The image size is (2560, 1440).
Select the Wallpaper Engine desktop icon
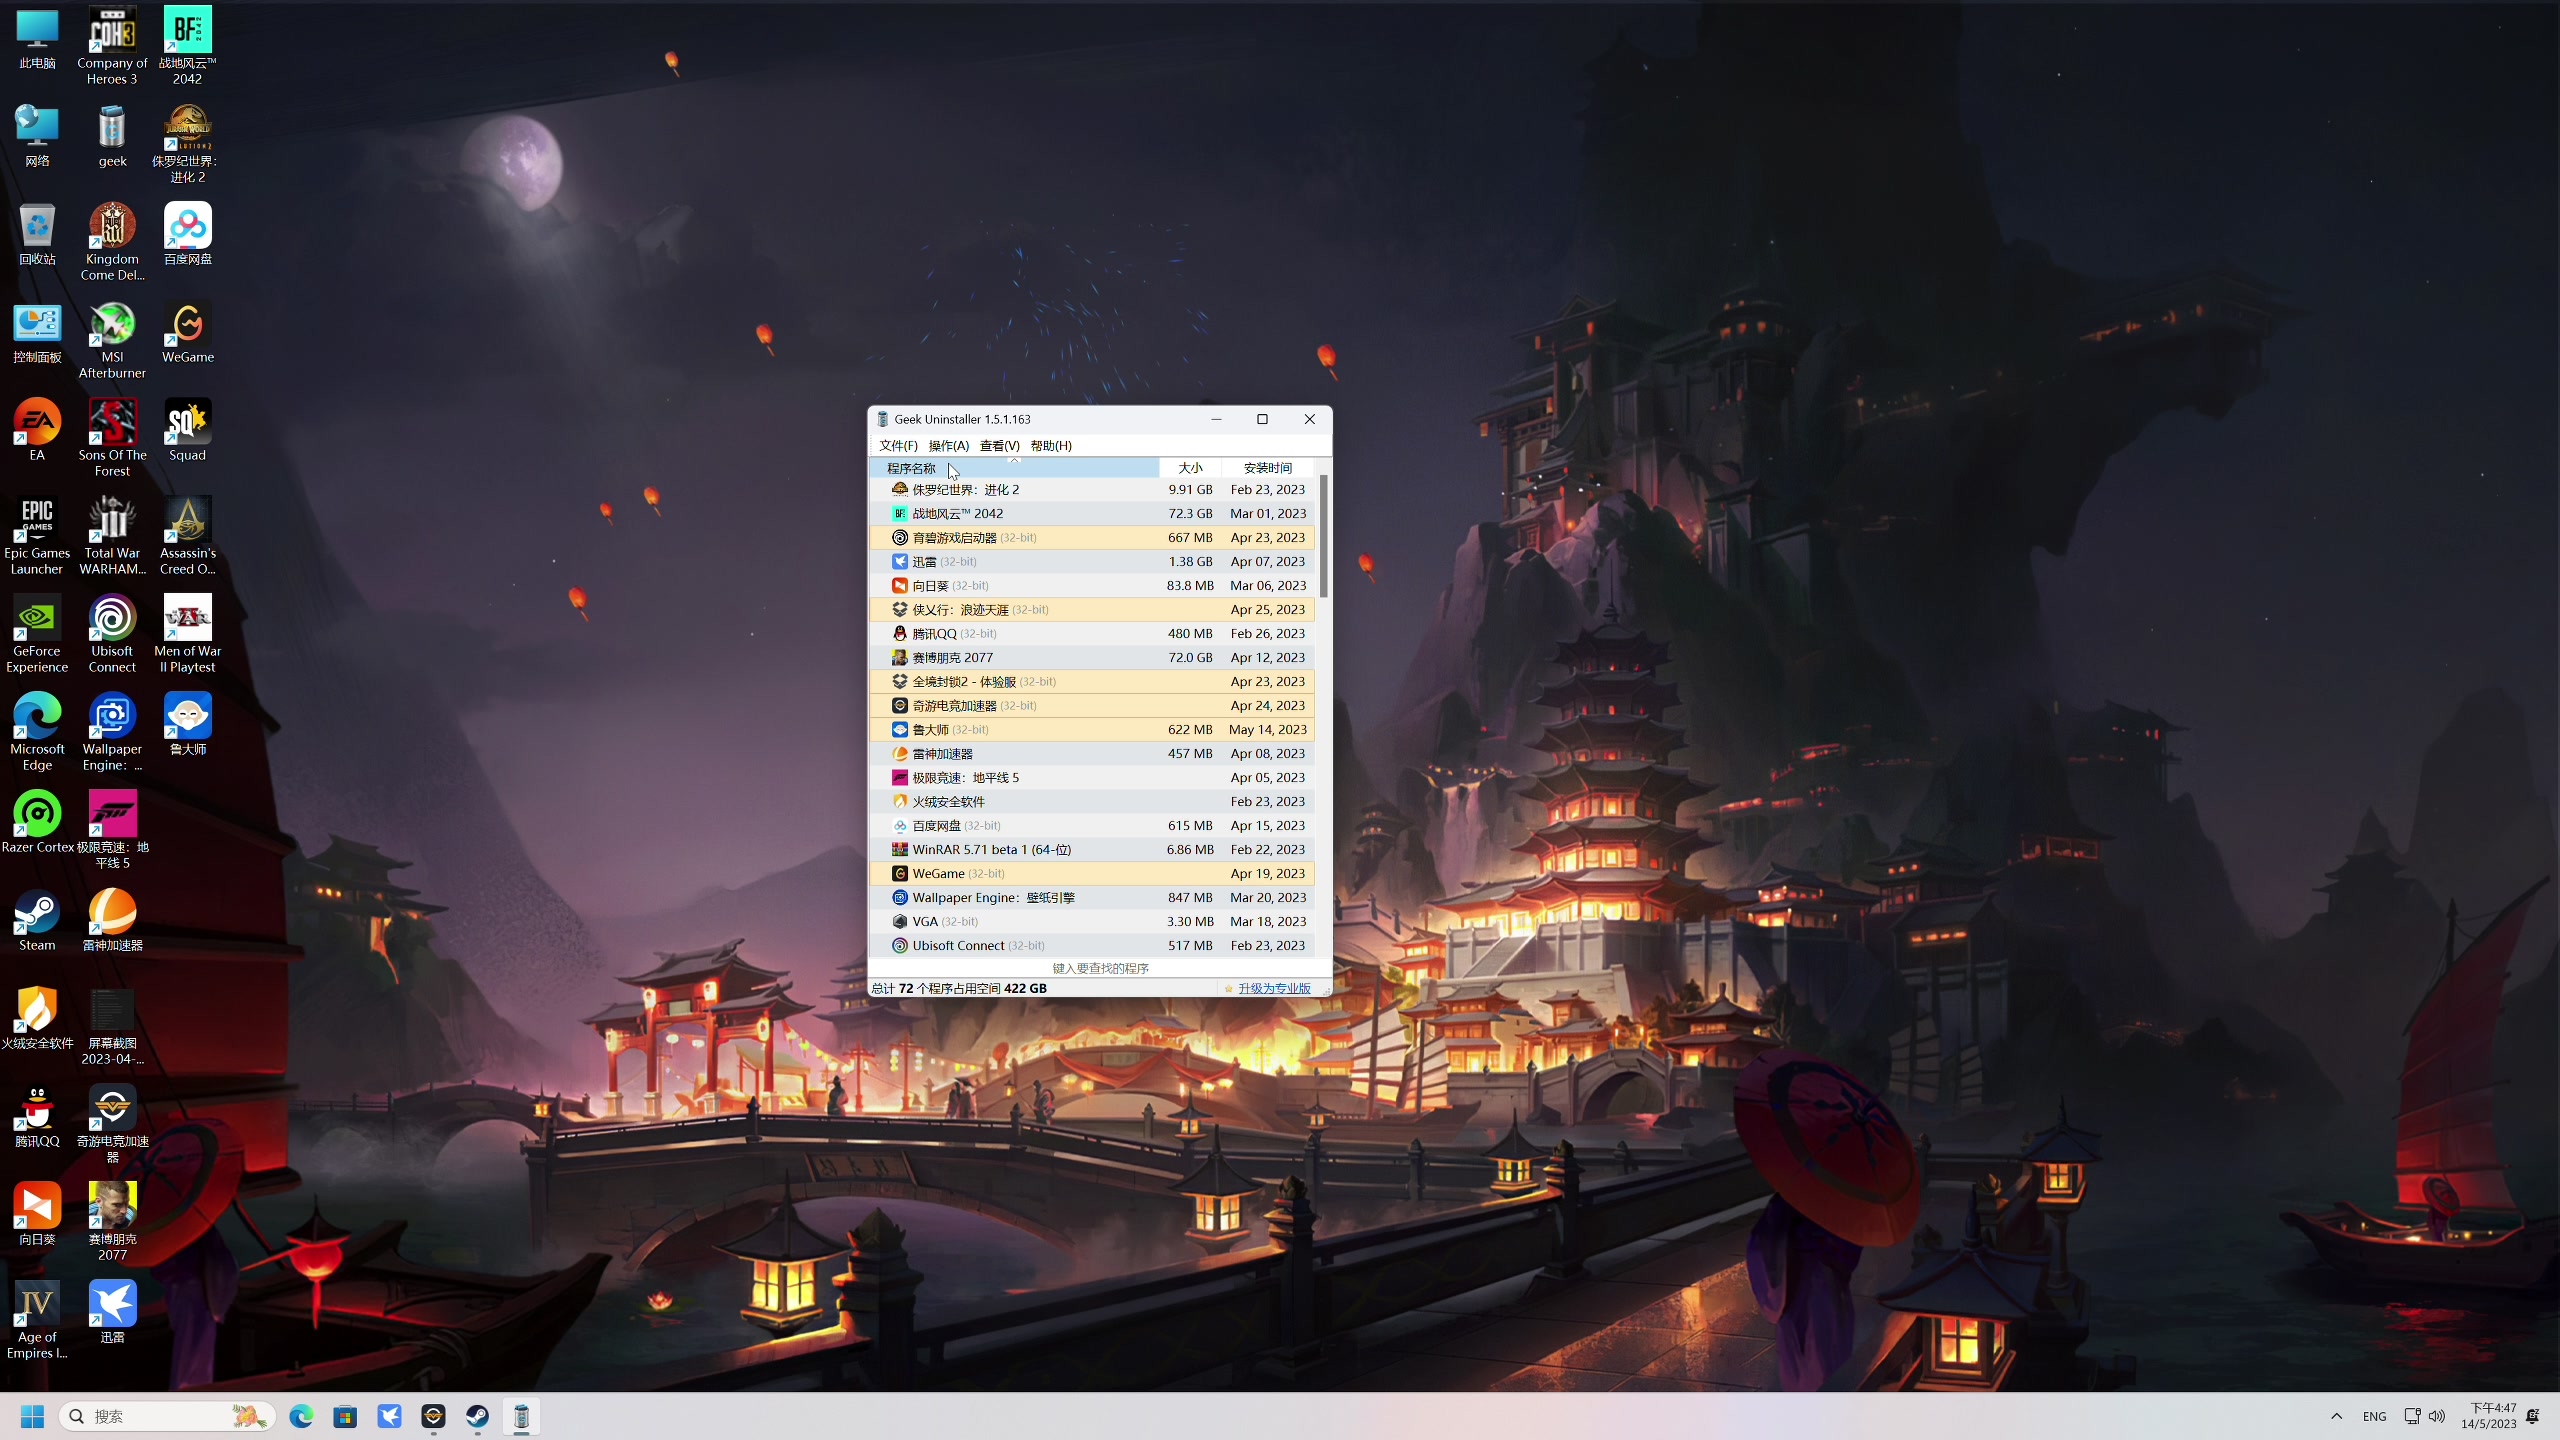[112, 732]
